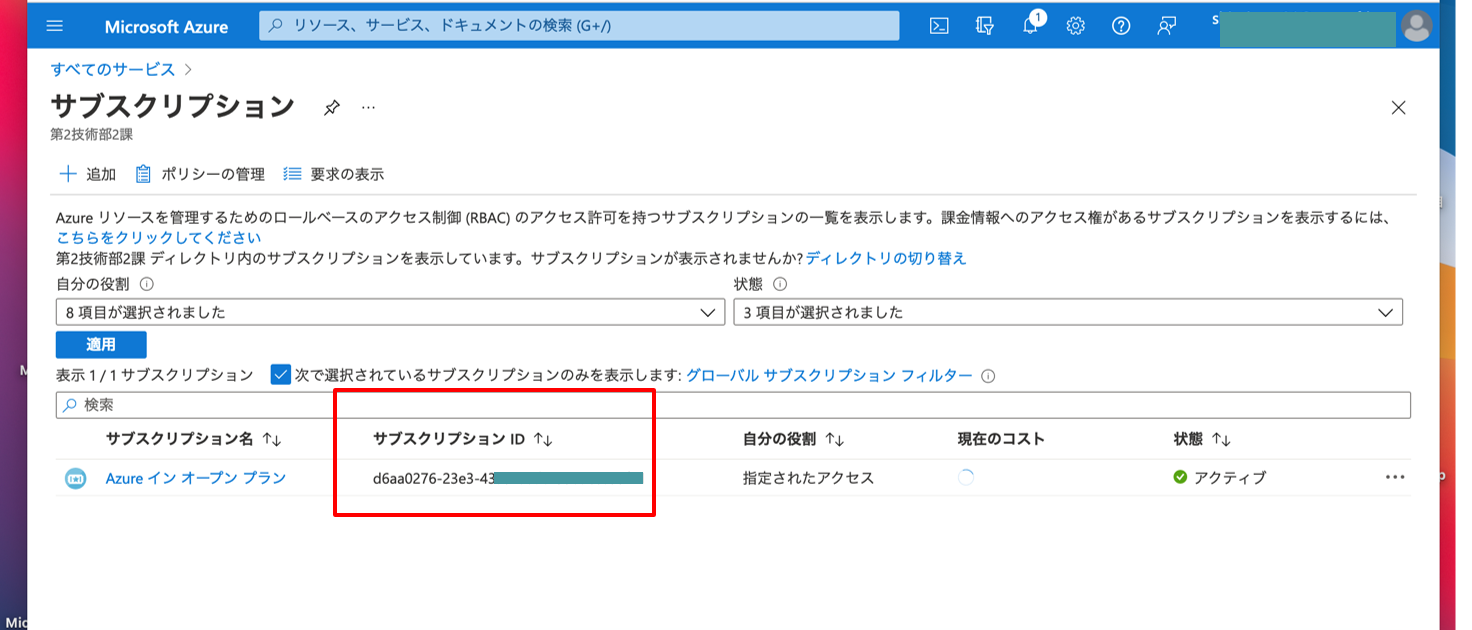Open the more options ellipsis beside the title
Image resolution: width=1472 pixels, height=630 pixels.
pyautogui.click(x=368, y=107)
